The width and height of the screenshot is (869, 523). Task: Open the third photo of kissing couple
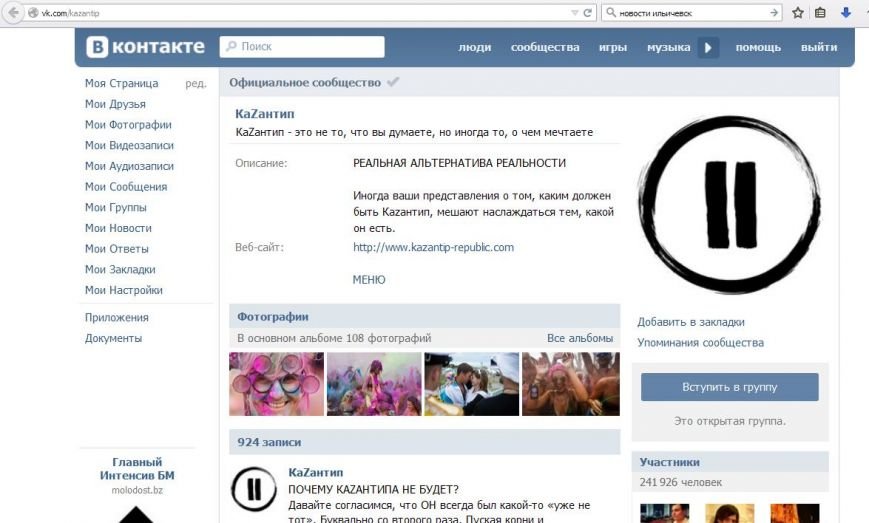472,384
